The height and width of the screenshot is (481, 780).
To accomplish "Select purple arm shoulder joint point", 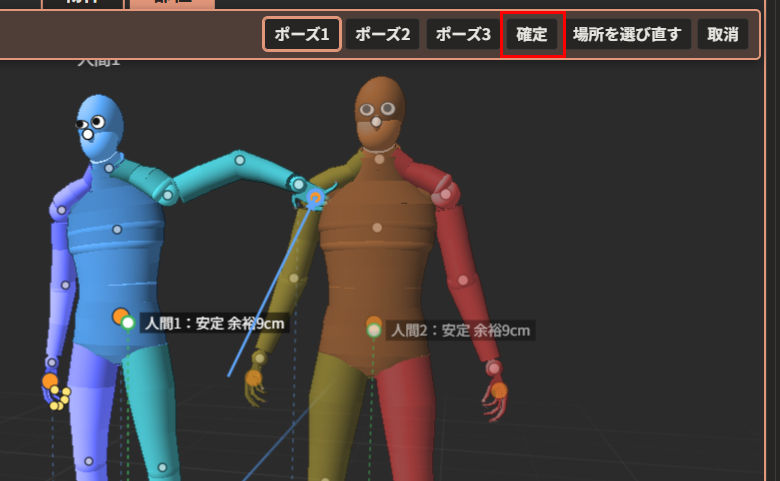I will coord(62,210).
